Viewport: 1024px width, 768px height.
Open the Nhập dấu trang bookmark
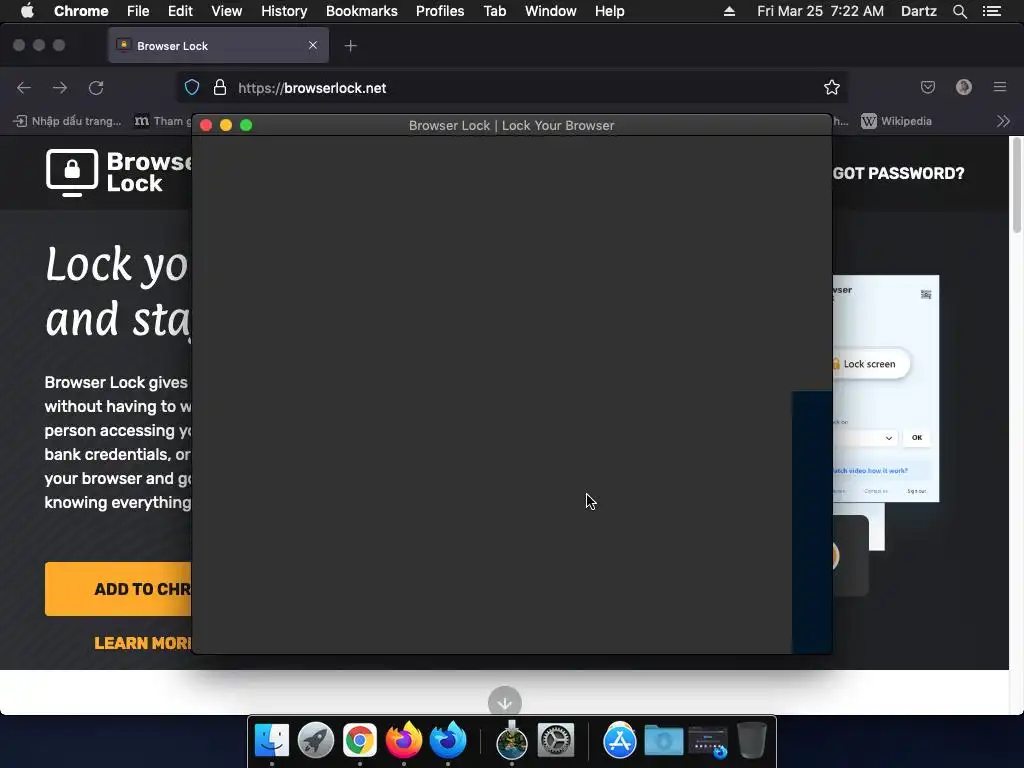point(67,121)
